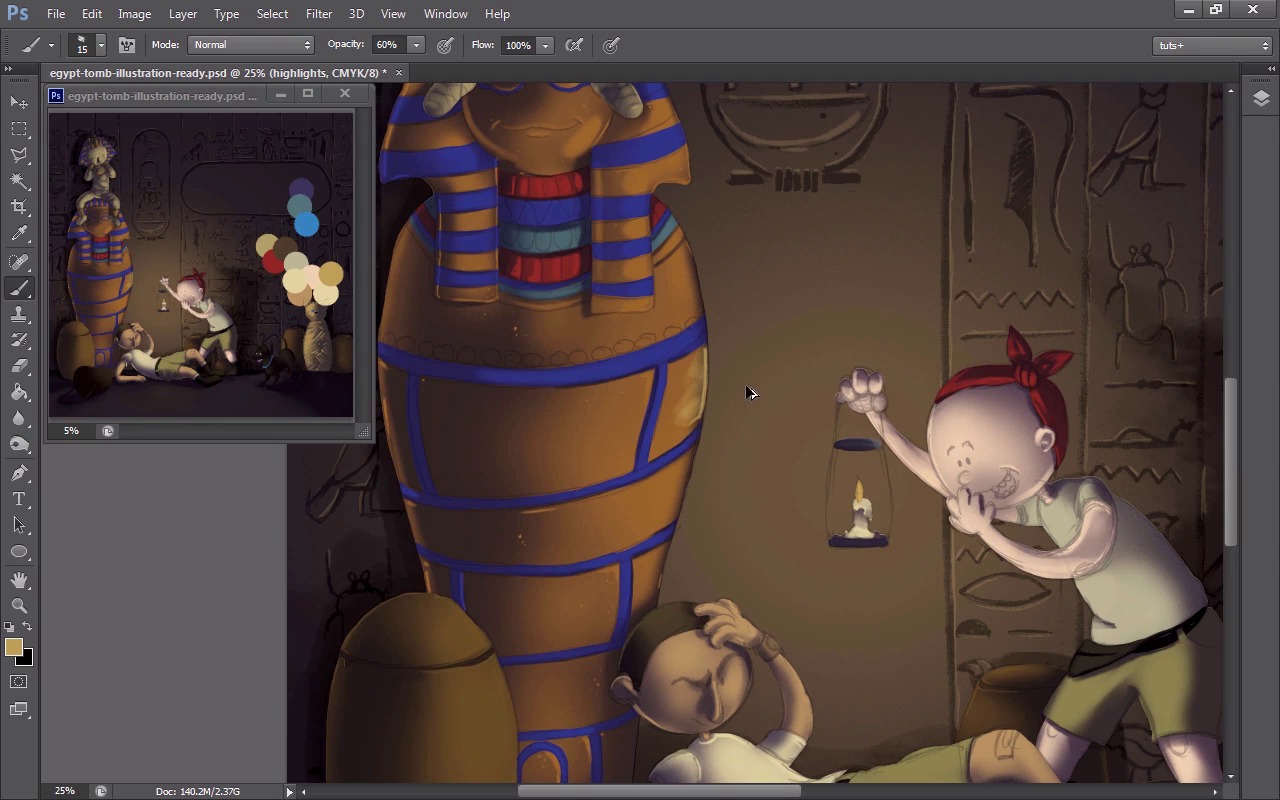This screenshot has height=800, width=1280.
Task: Open the Layer menu
Action: 183,14
